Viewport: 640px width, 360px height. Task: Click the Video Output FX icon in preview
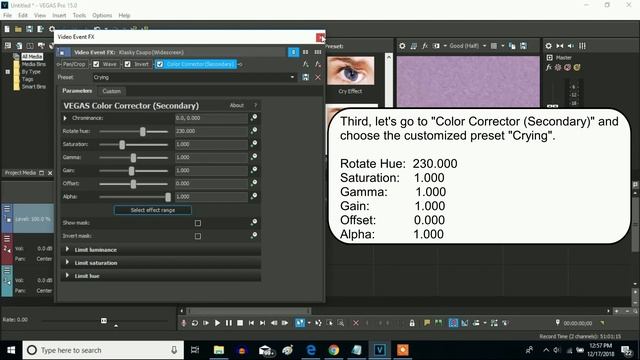(425, 46)
